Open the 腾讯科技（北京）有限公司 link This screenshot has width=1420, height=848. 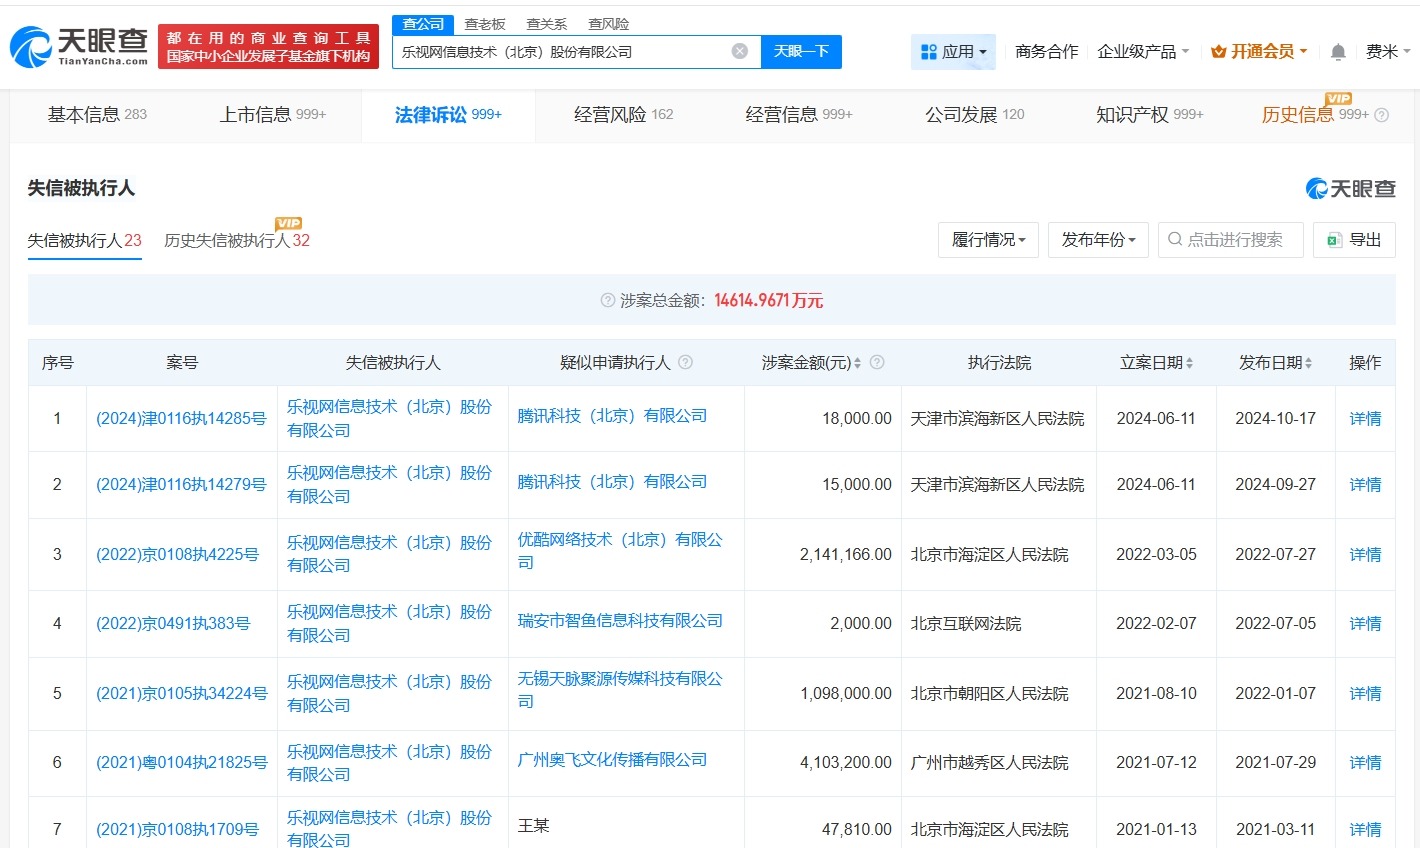(613, 417)
